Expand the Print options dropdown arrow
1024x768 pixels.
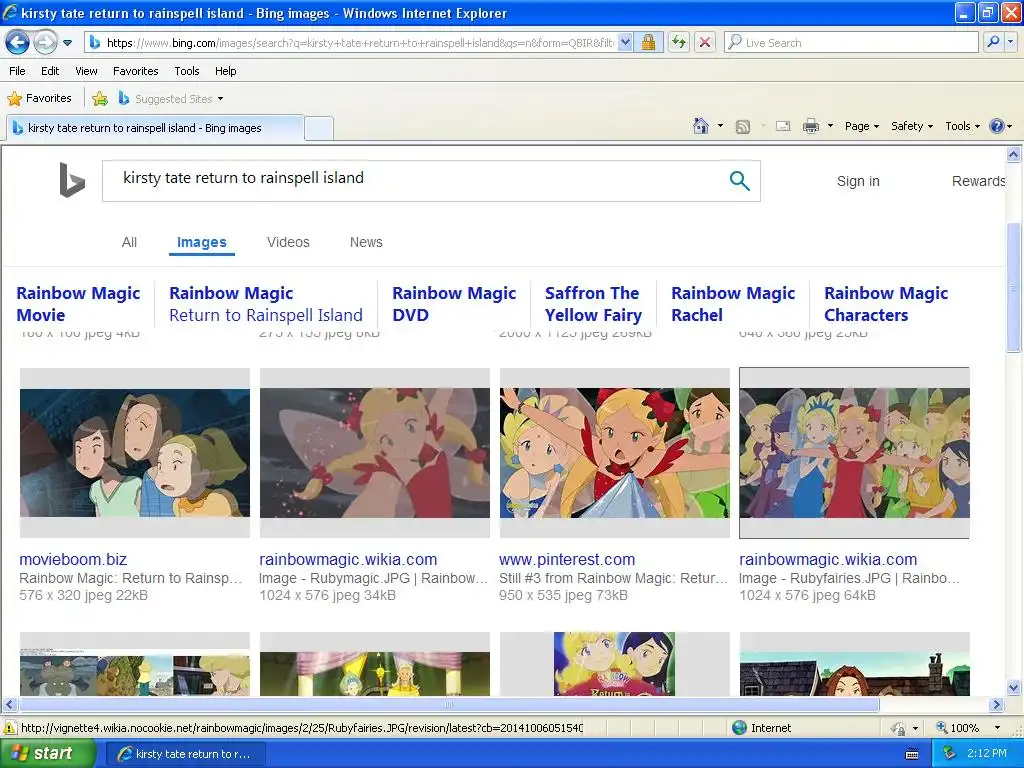pyautogui.click(x=830, y=126)
